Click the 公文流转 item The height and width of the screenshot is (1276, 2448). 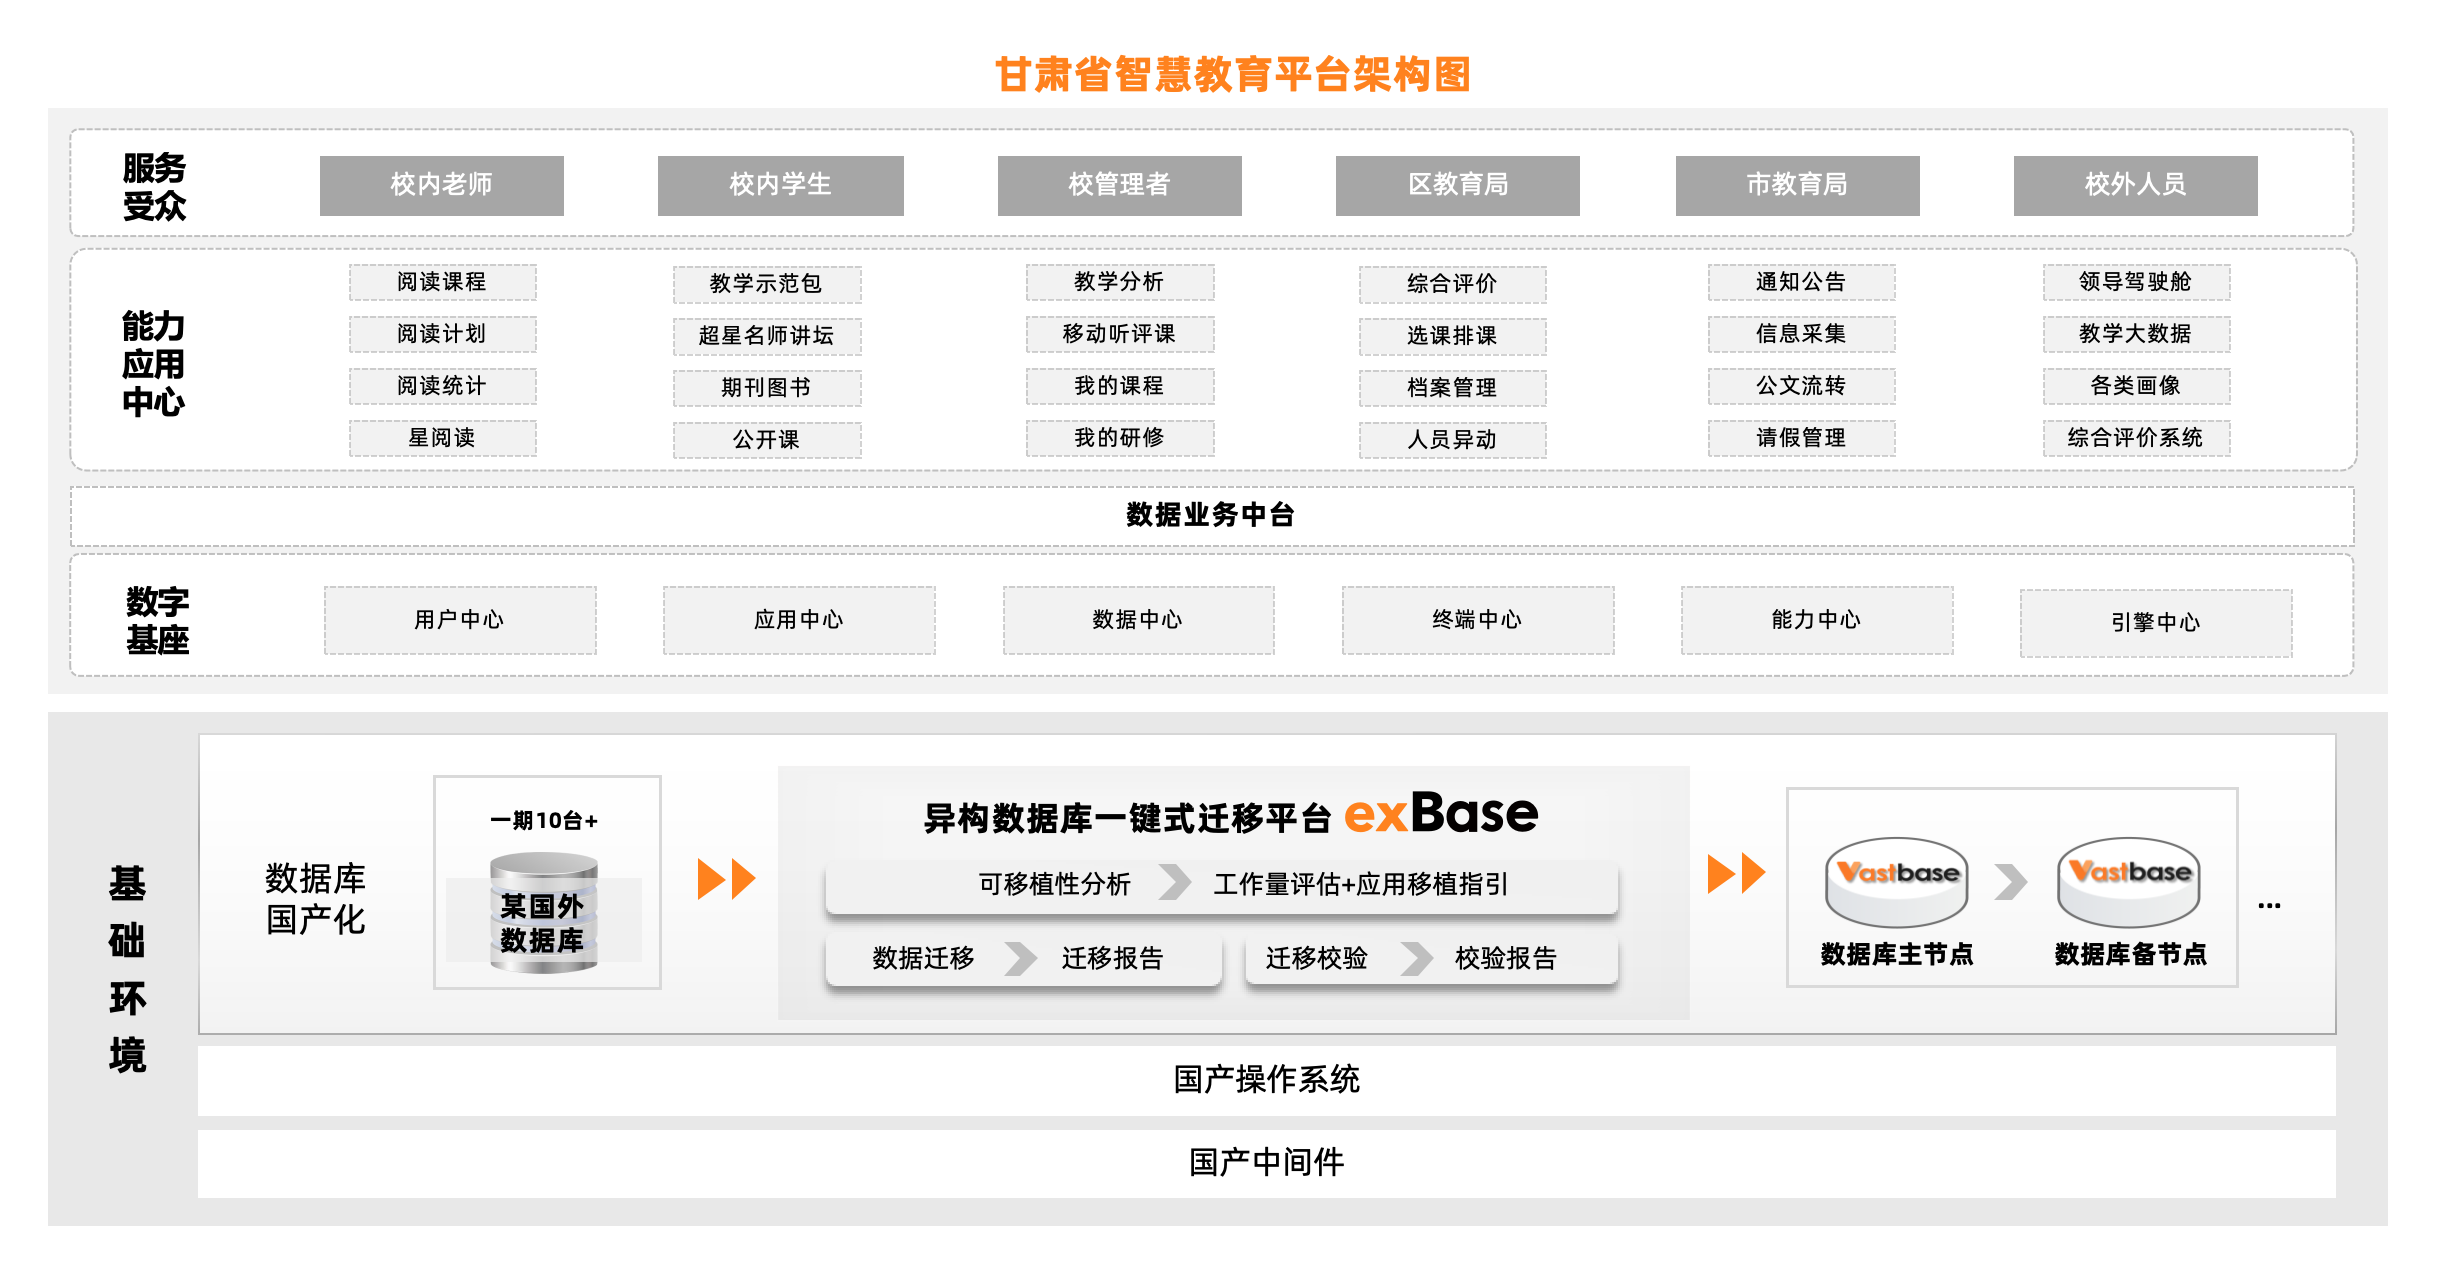[x=1802, y=386]
